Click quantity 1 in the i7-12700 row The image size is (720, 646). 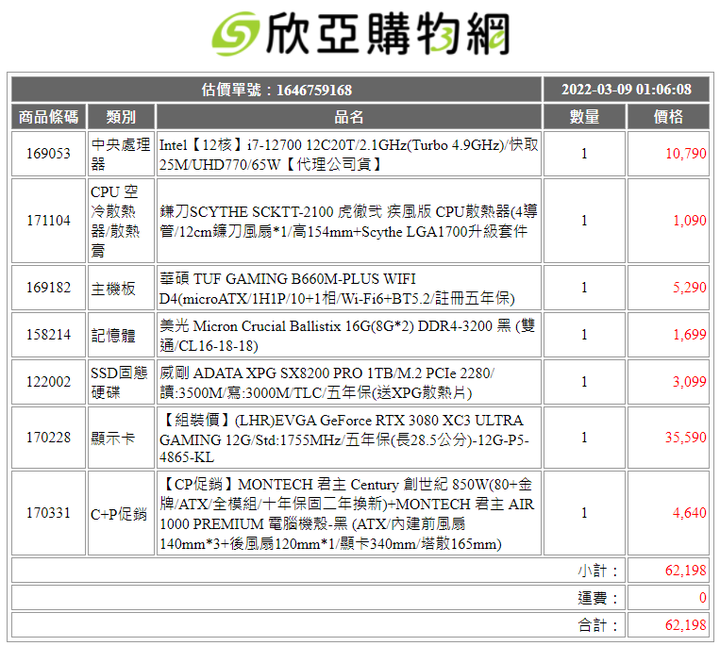pyautogui.click(x=585, y=153)
